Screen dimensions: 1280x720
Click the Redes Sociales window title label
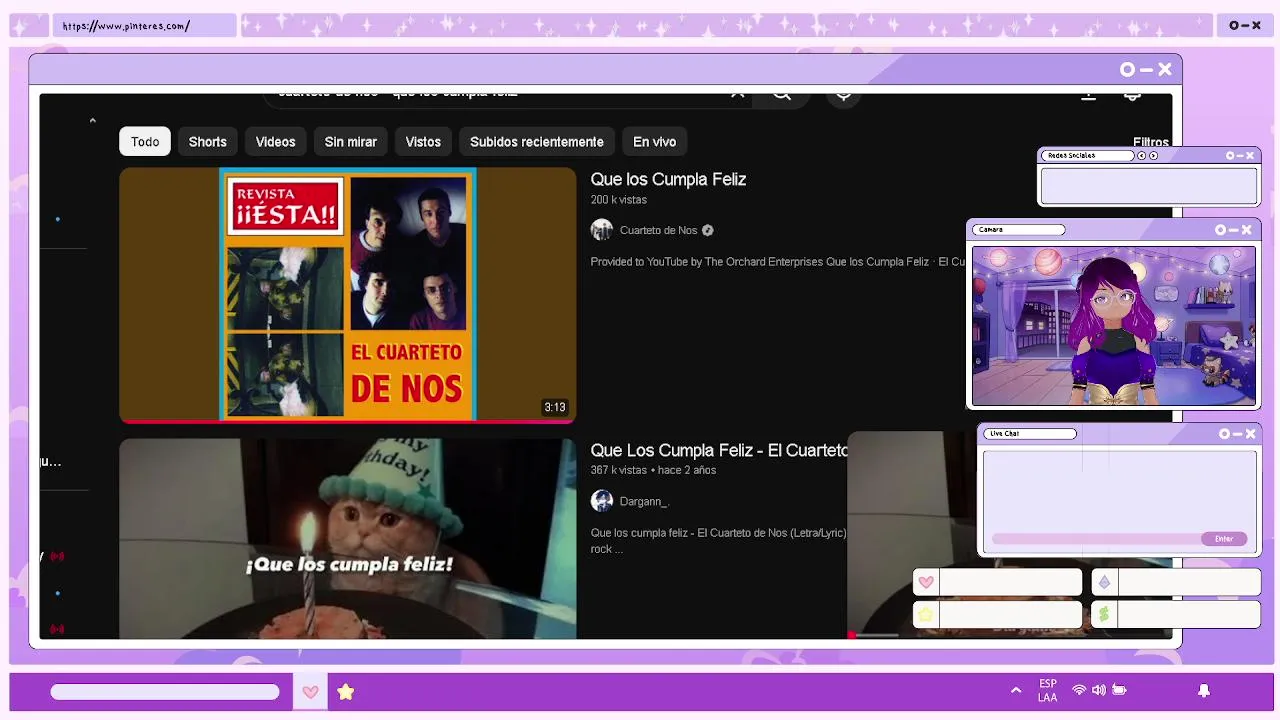click(x=1087, y=156)
